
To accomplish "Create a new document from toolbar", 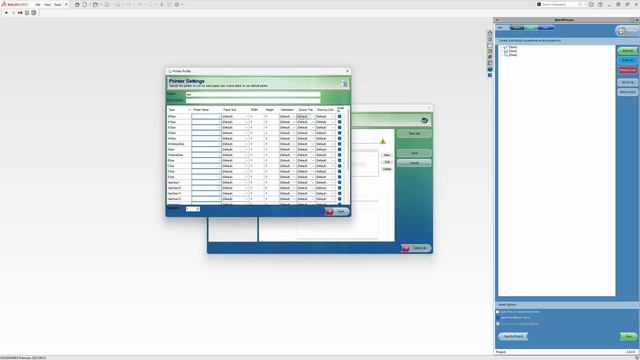I will (x=85, y=4).
